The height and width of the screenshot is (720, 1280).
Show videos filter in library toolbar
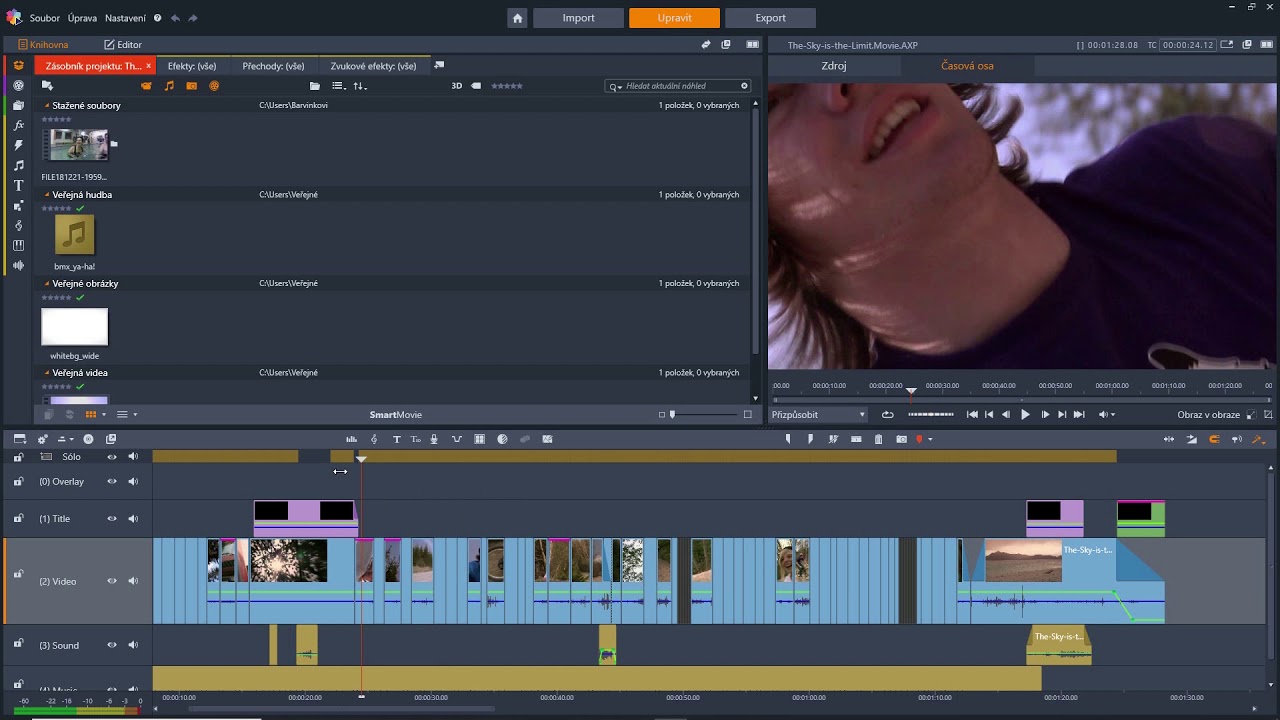(147, 86)
